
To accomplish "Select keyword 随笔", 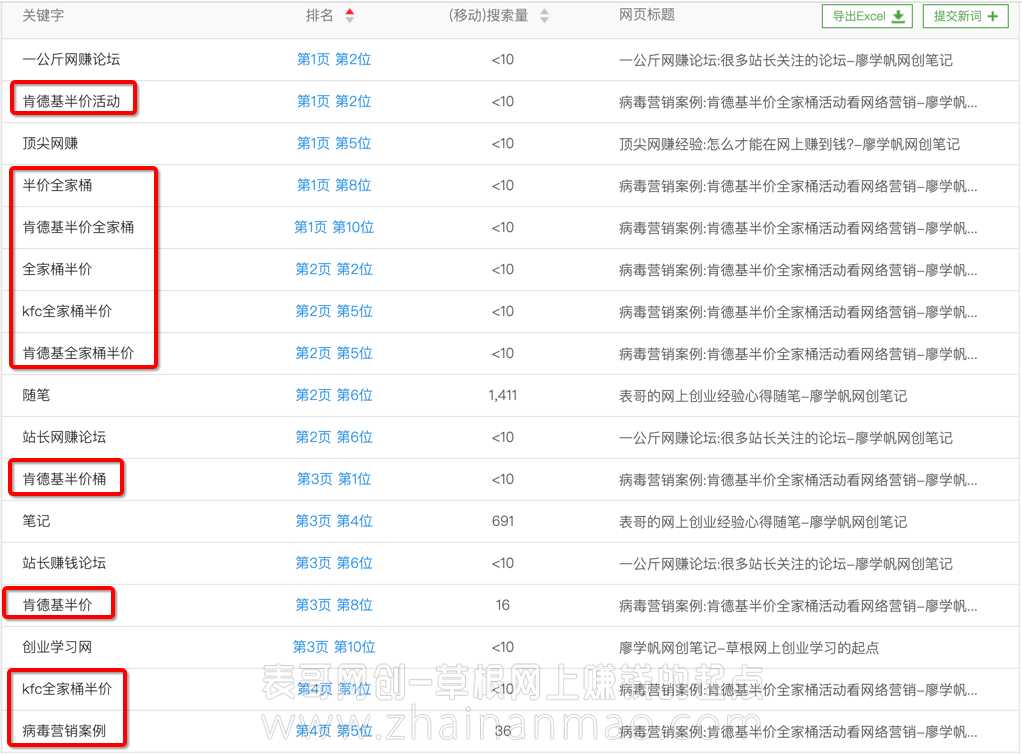I will click(x=36, y=395).
